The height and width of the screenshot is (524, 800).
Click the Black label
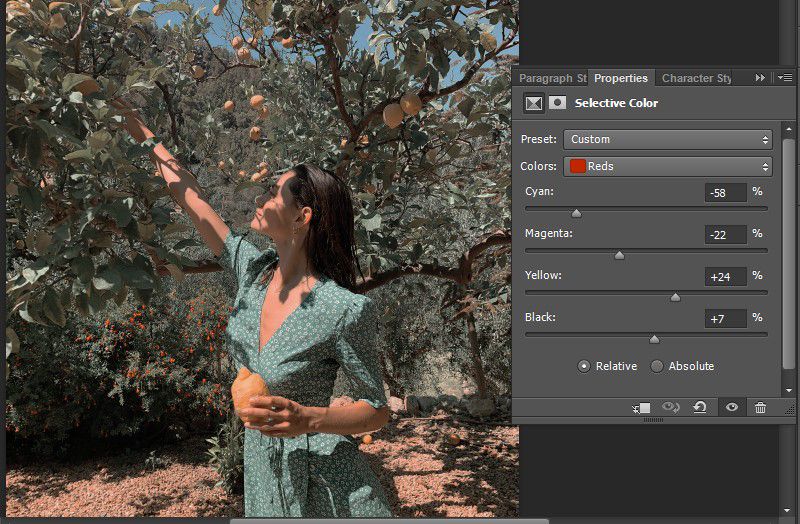(540, 317)
